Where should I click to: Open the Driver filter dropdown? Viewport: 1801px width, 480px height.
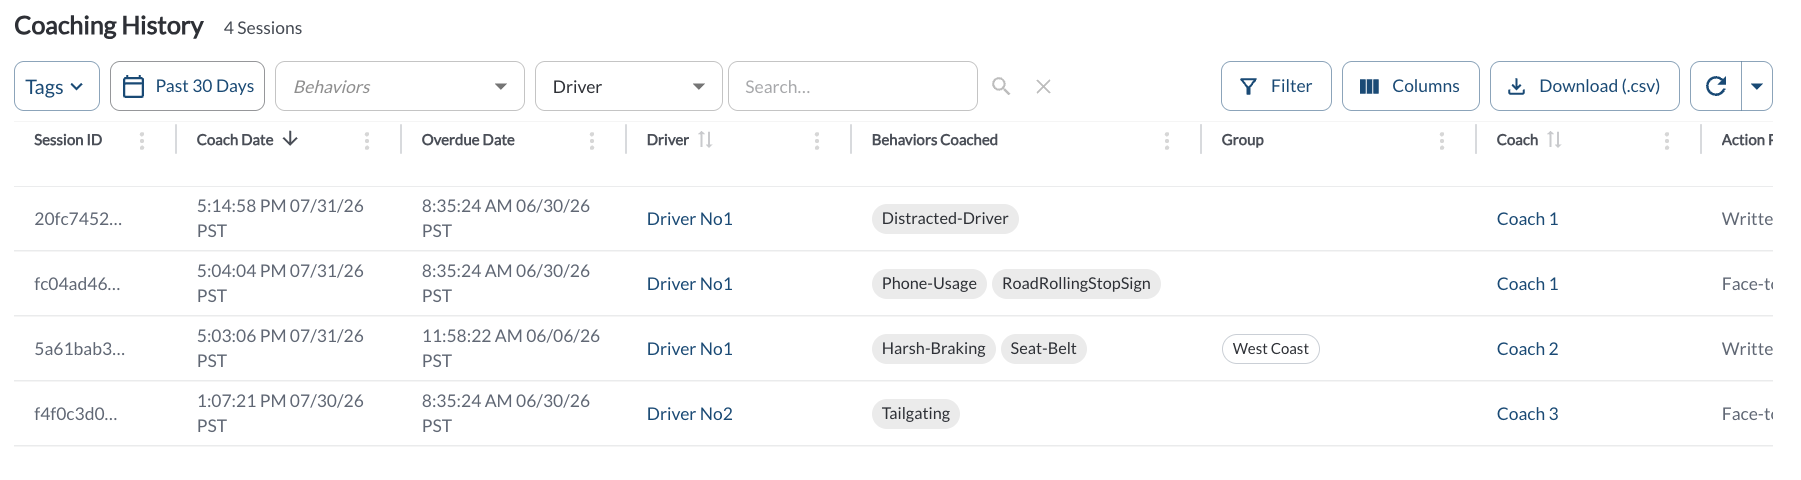click(x=629, y=86)
